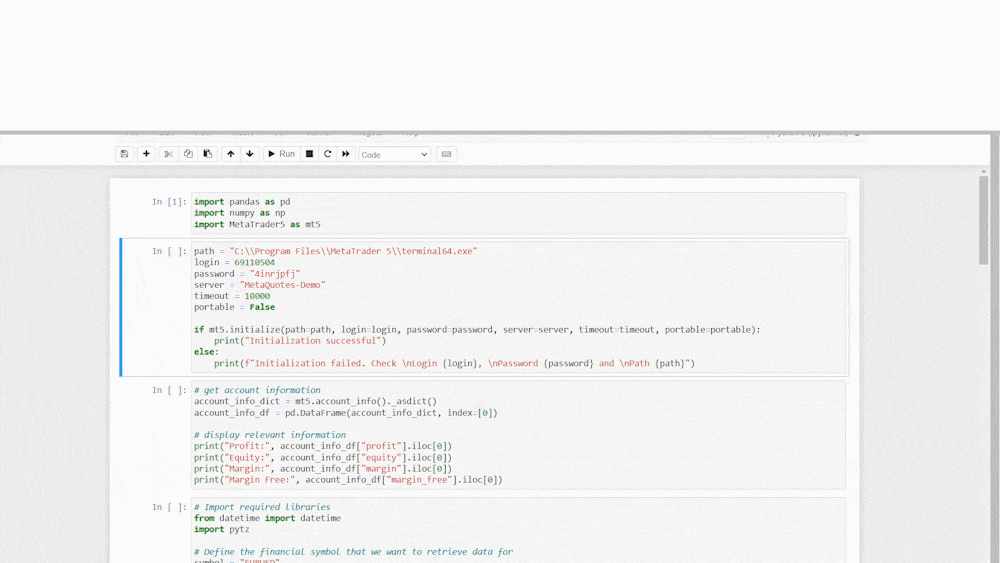This screenshot has height=563, width=1000.
Task: Click the notebook vertical scrollbar thumb
Action: pyautogui.click(x=983, y=220)
